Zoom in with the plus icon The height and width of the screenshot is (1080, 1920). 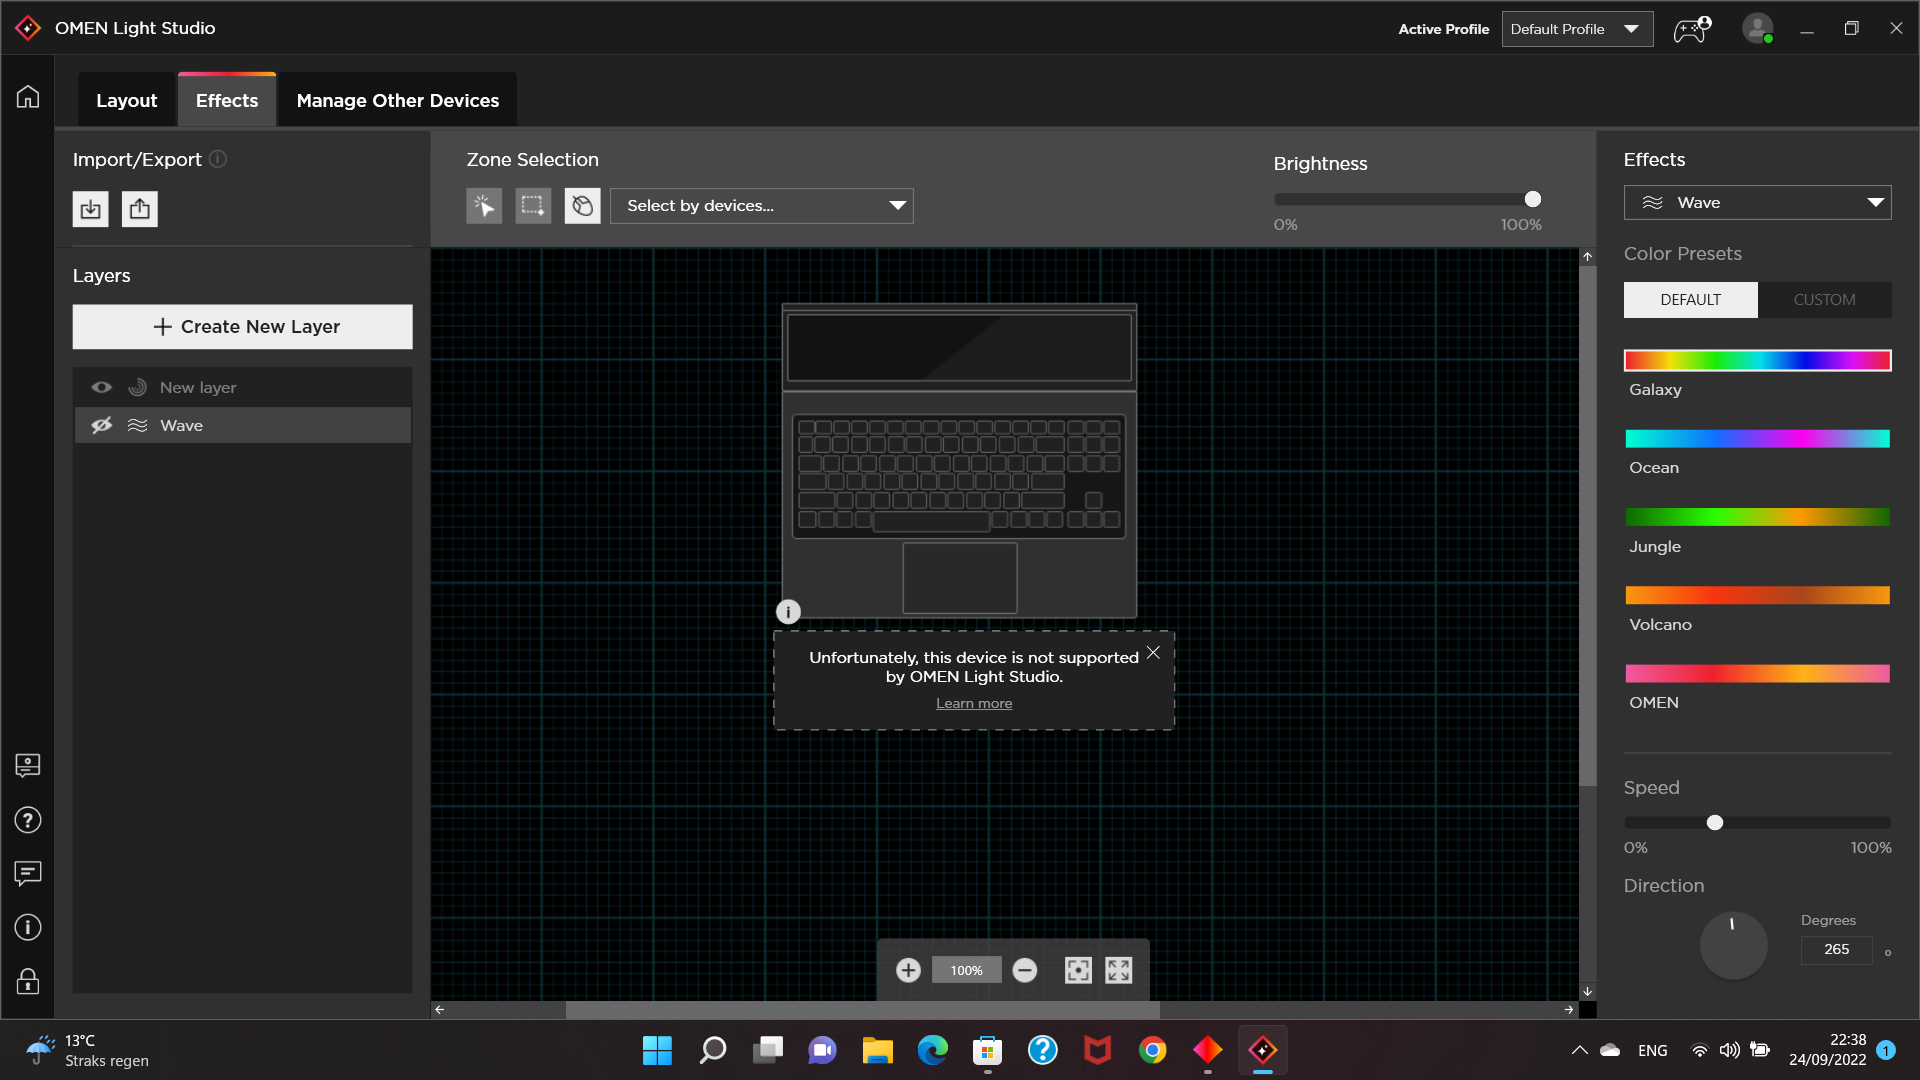[908, 970]
